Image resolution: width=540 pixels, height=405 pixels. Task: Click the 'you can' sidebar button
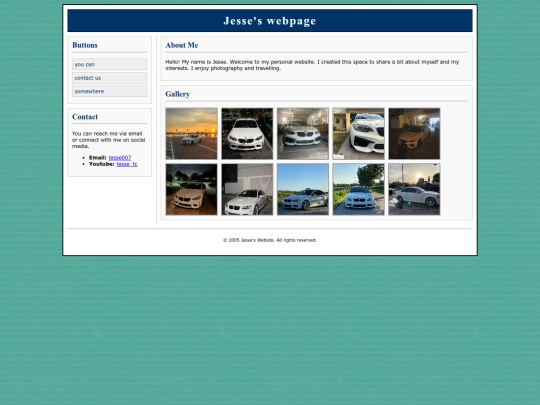(x=110, y=64)
